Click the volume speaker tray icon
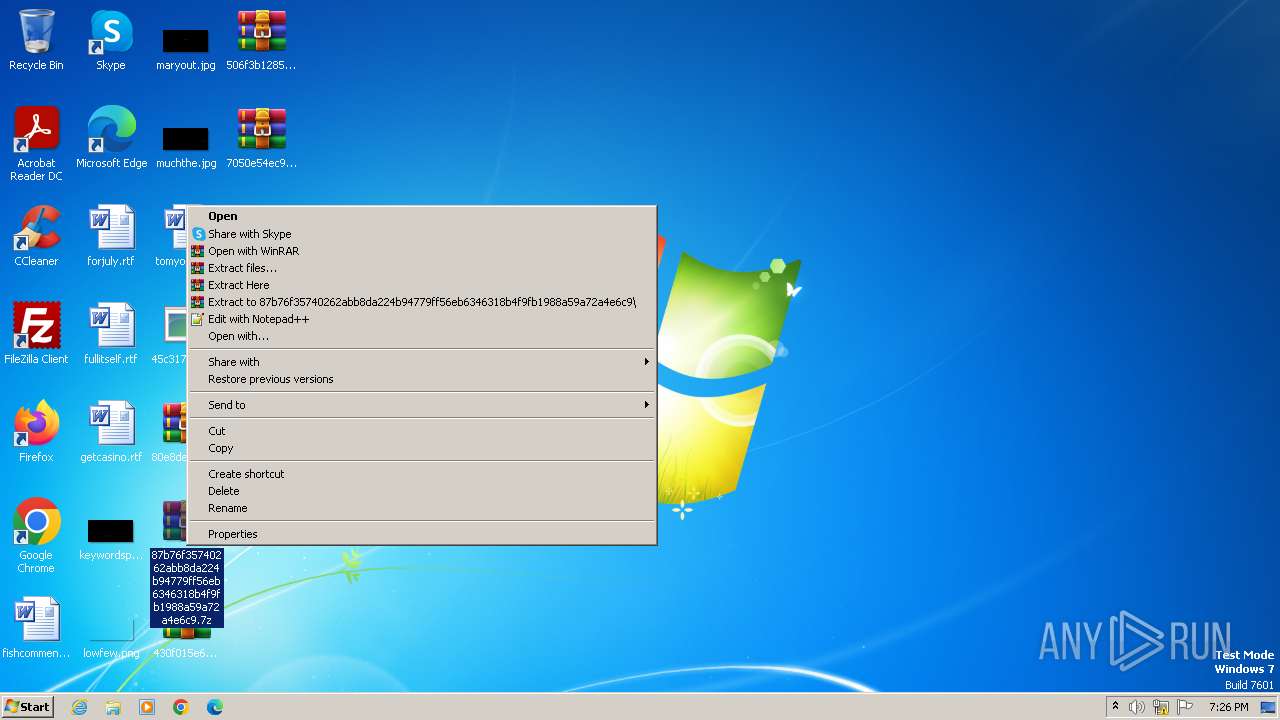 click(x=1137, y=707)
